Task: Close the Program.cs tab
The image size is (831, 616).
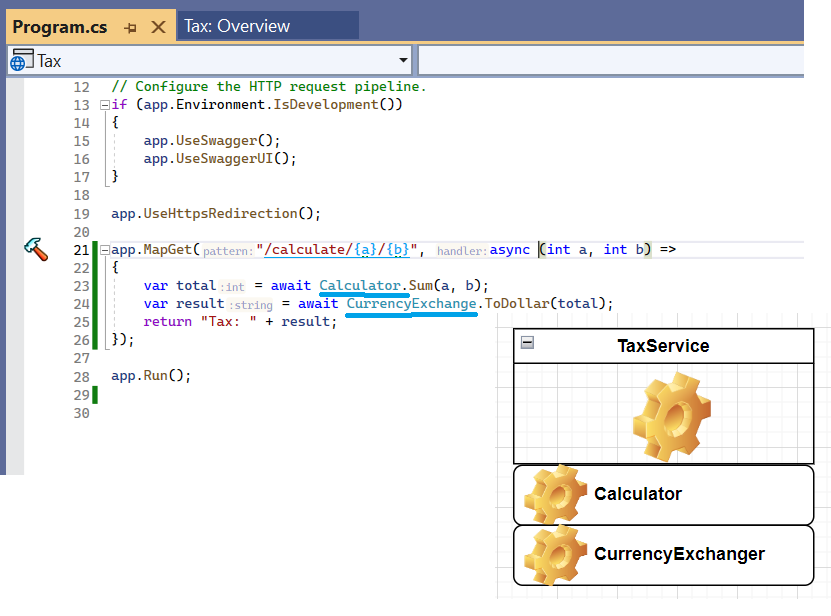Action: [158, 28]
